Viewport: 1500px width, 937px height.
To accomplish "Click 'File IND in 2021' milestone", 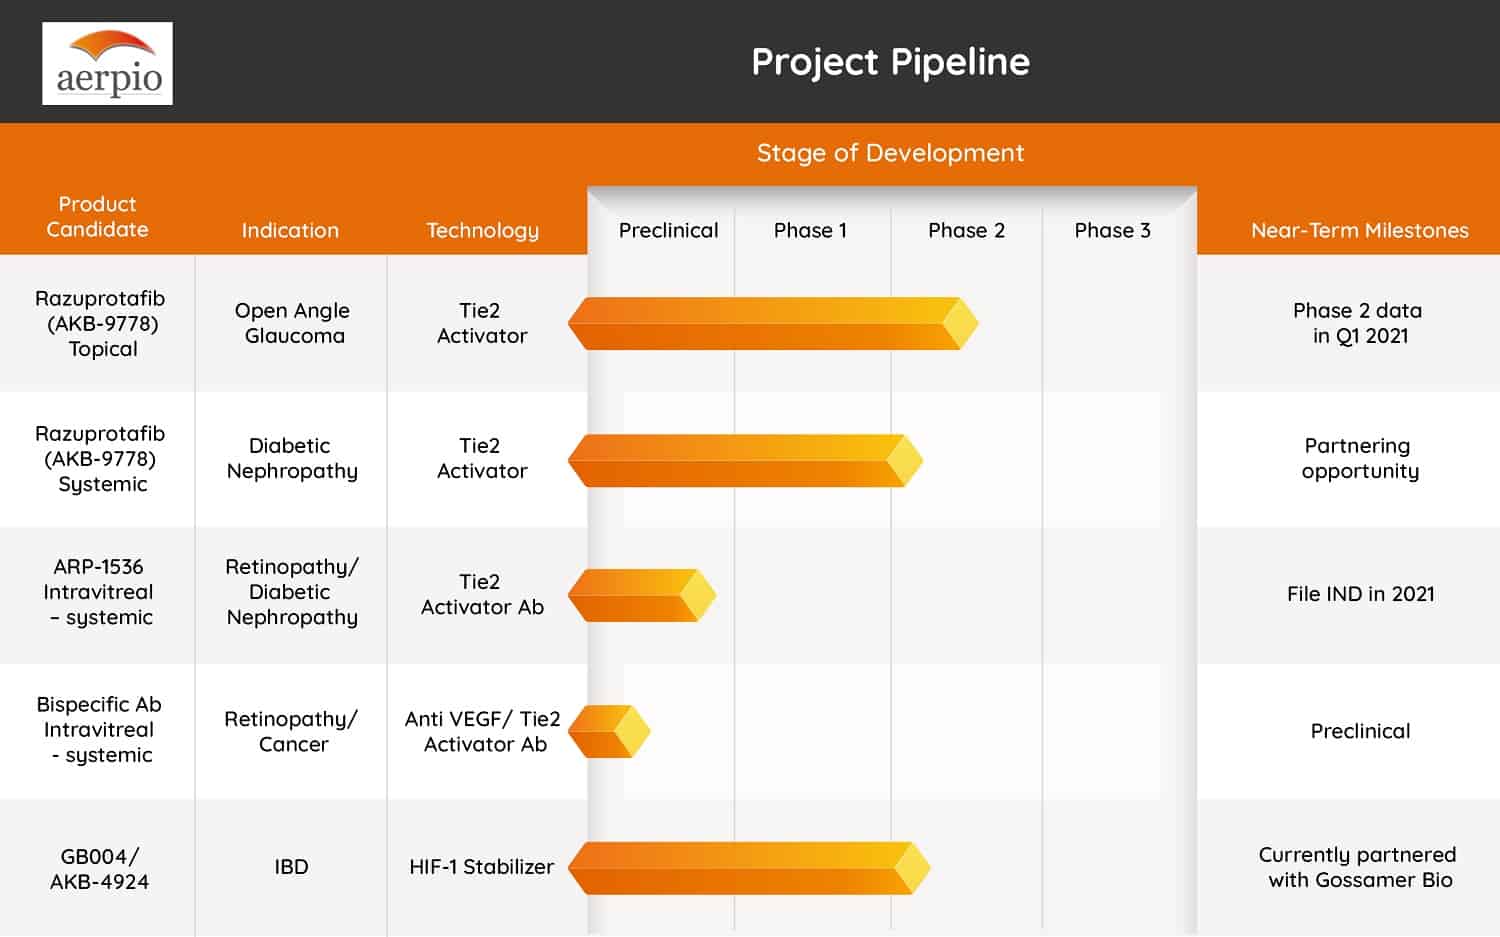I will point(1360,594).
